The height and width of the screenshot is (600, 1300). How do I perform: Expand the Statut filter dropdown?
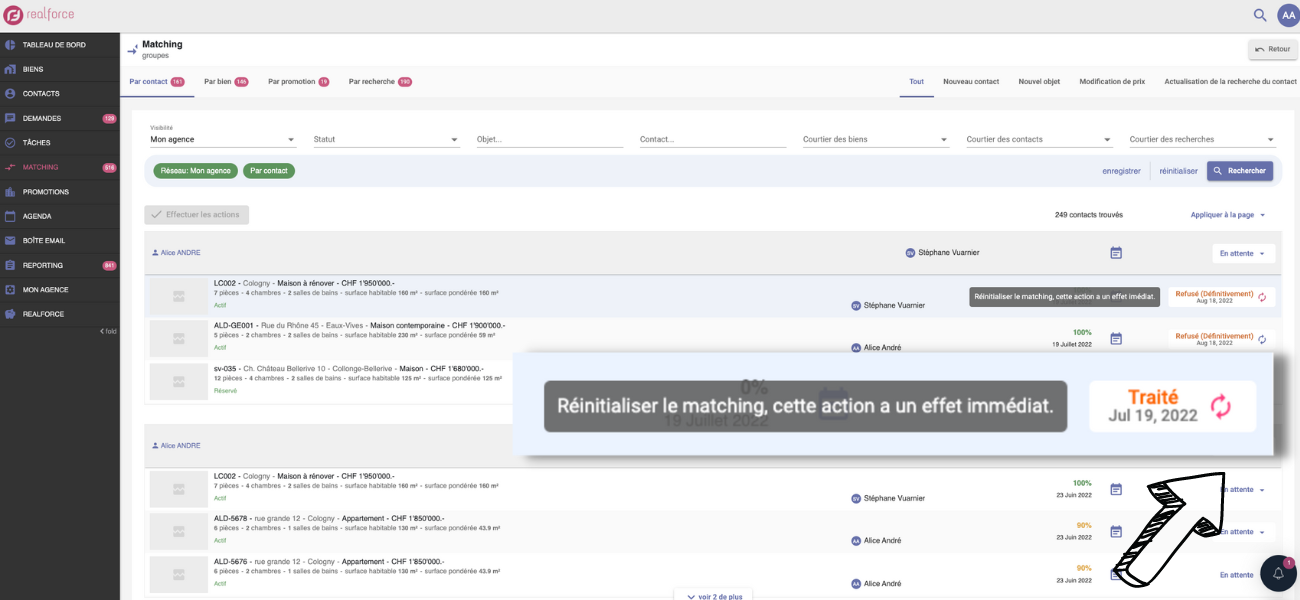386,140
